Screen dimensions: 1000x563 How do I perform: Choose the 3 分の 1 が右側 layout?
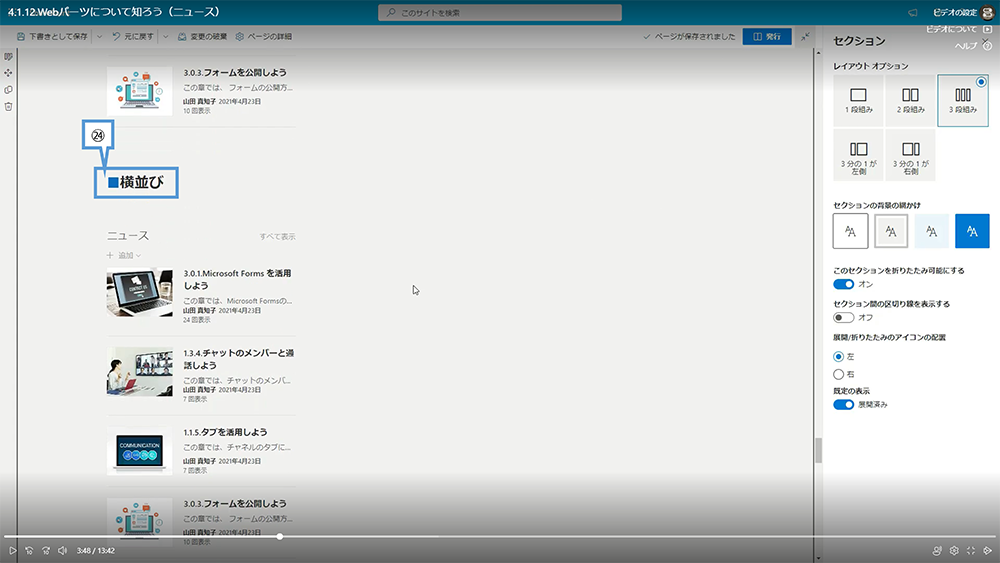coord(910,156)
